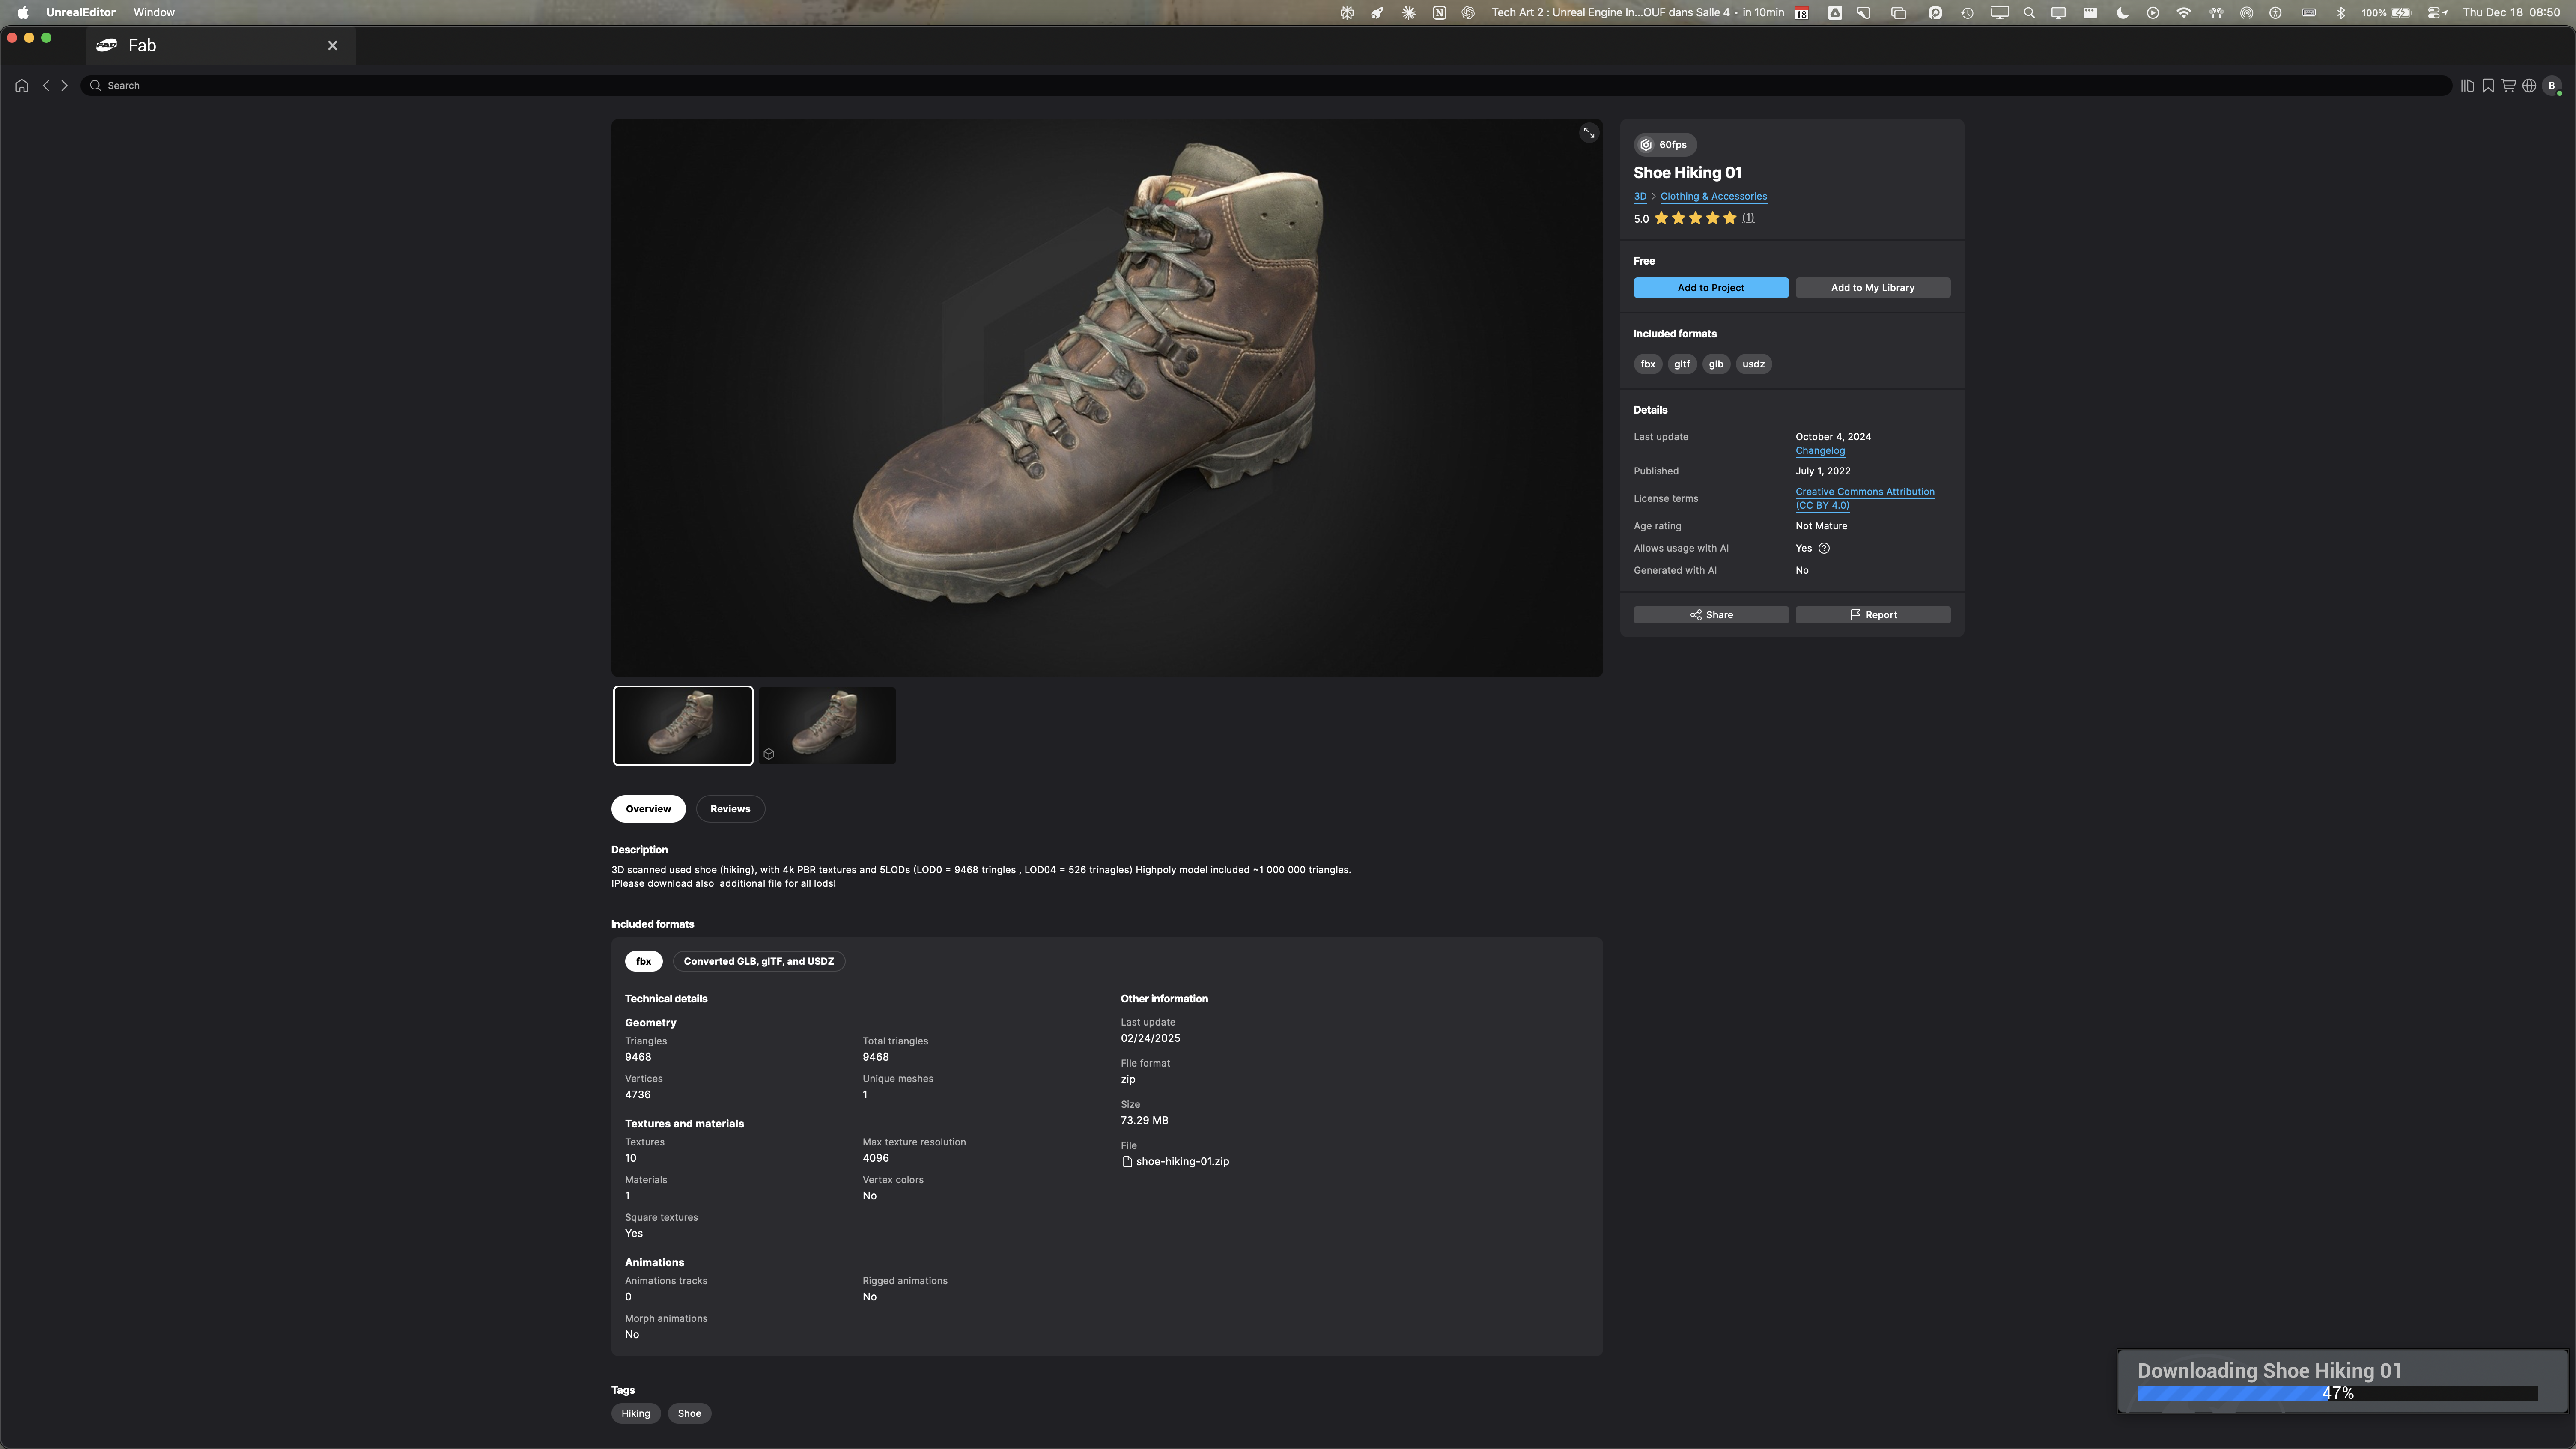This screenshot has width=2576, height=1449.
Task: Click the October 4, 2024 update date
Action: [x=1833, y=437]
